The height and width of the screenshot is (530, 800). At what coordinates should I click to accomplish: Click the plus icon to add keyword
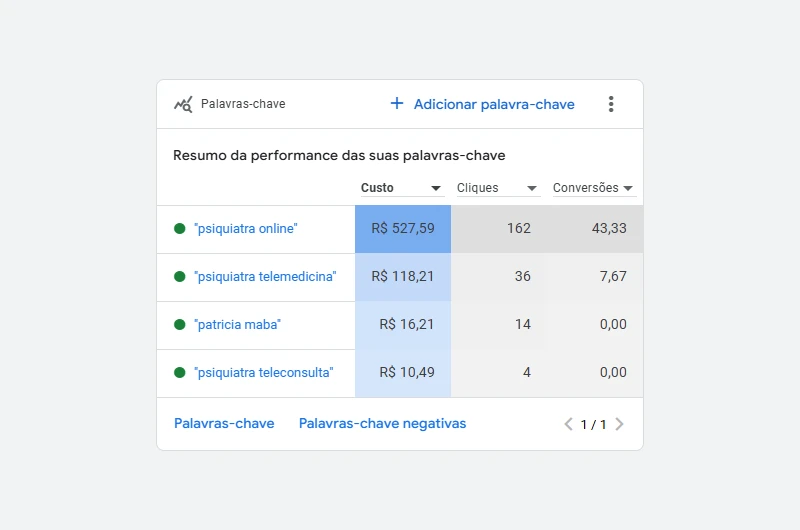(397, 104)
